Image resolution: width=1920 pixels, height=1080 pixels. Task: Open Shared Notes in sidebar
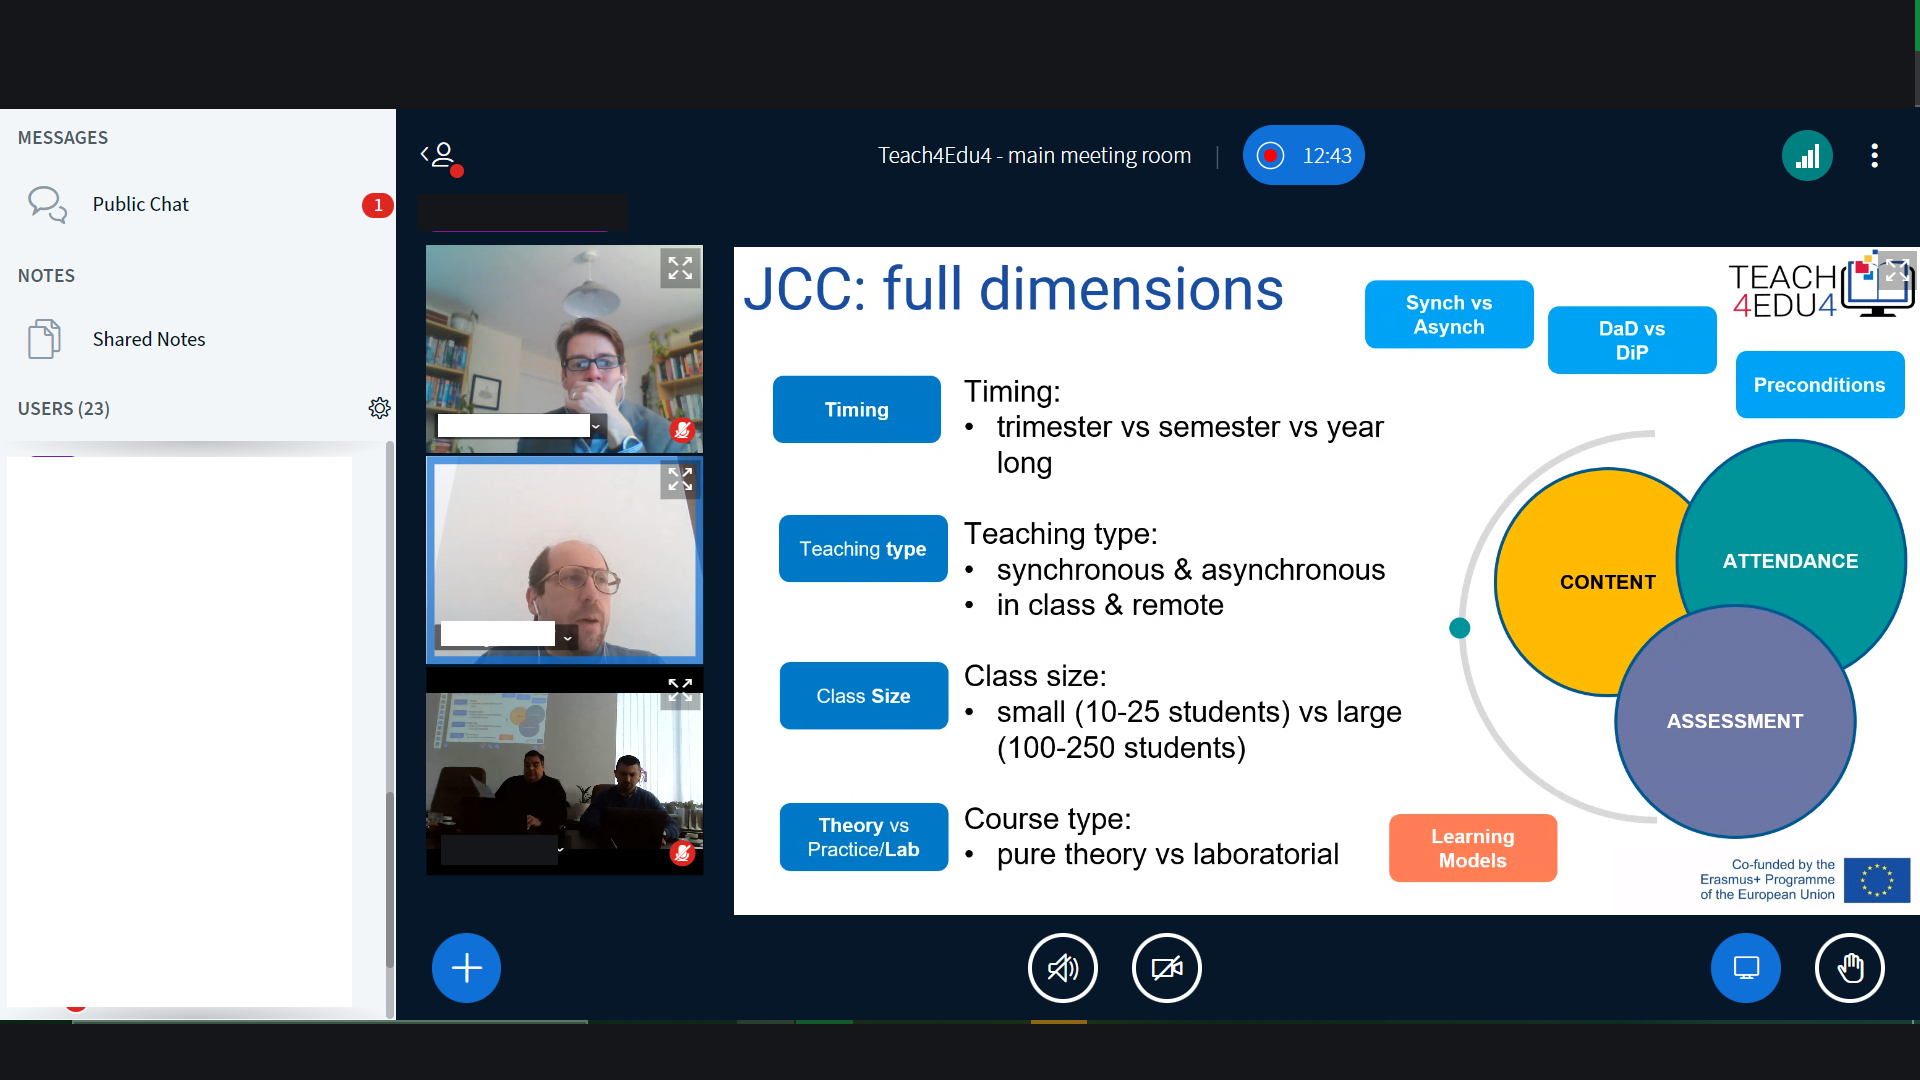point(148,340)
